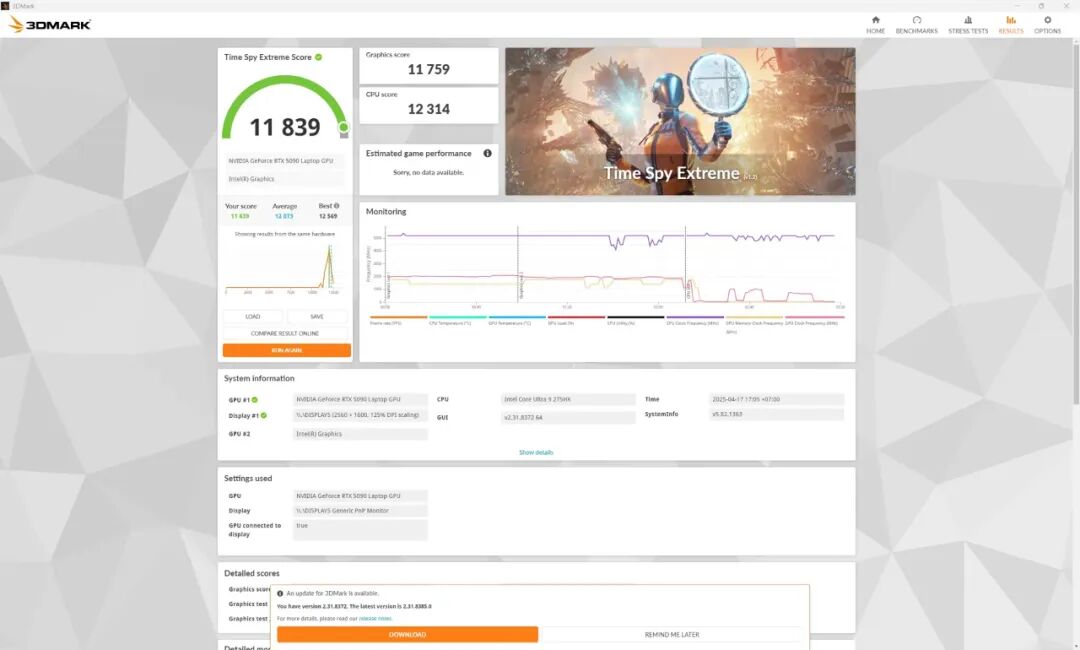
Task: Expand system info via Show details
Action: [536, 452]
